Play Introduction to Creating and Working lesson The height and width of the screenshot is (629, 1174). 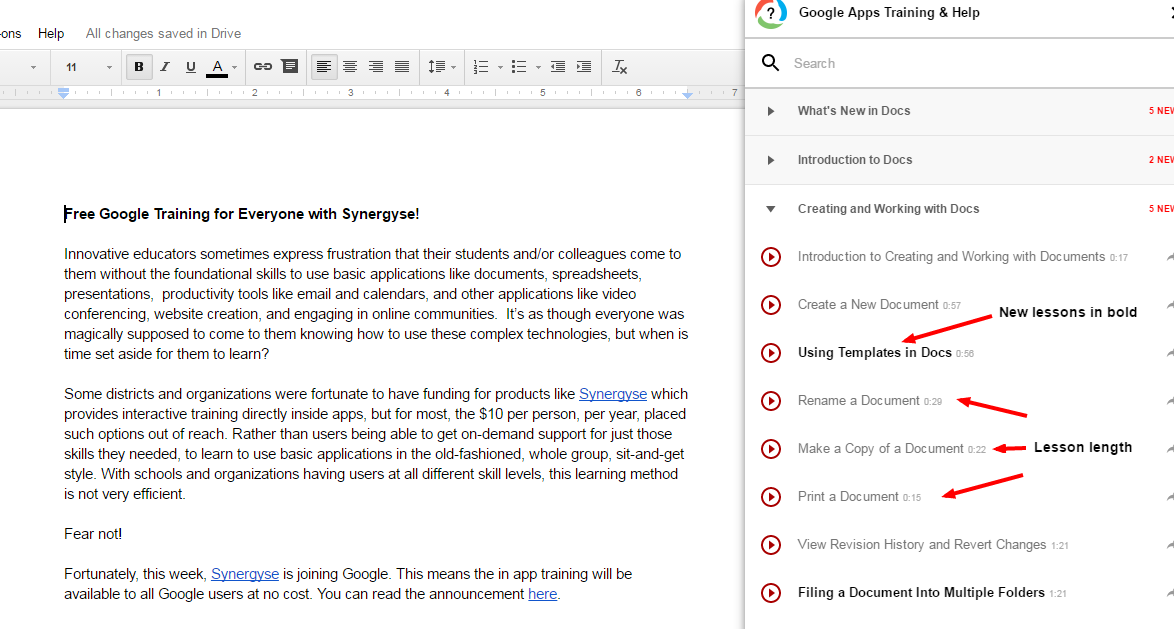pyautogui.click(x=770, y=257)
